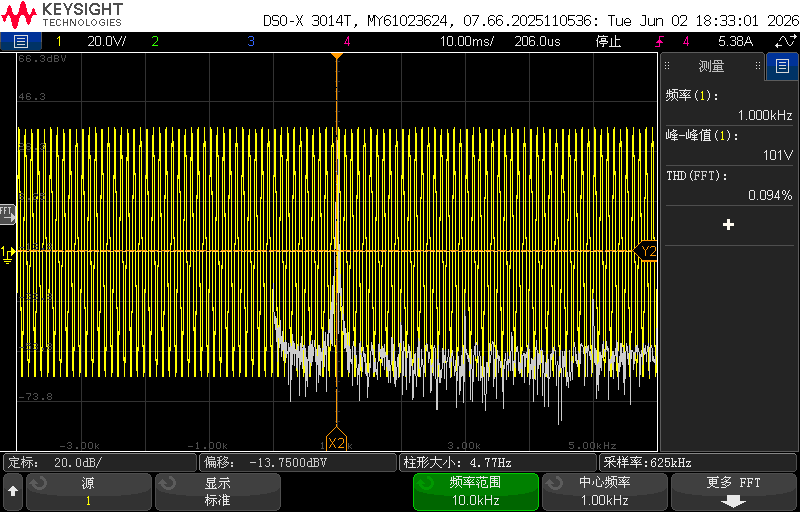Click the 10.00ms/ timebase setting
Image resolution: width=800 pixels, height=512 pixels.
tap(467, 41)
